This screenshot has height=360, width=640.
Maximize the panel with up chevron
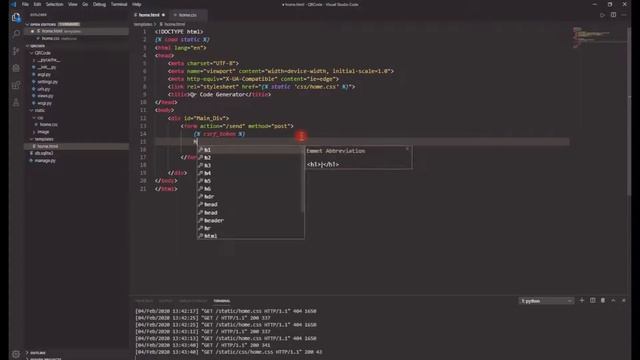pyautogui.click(x=613, y=300)
